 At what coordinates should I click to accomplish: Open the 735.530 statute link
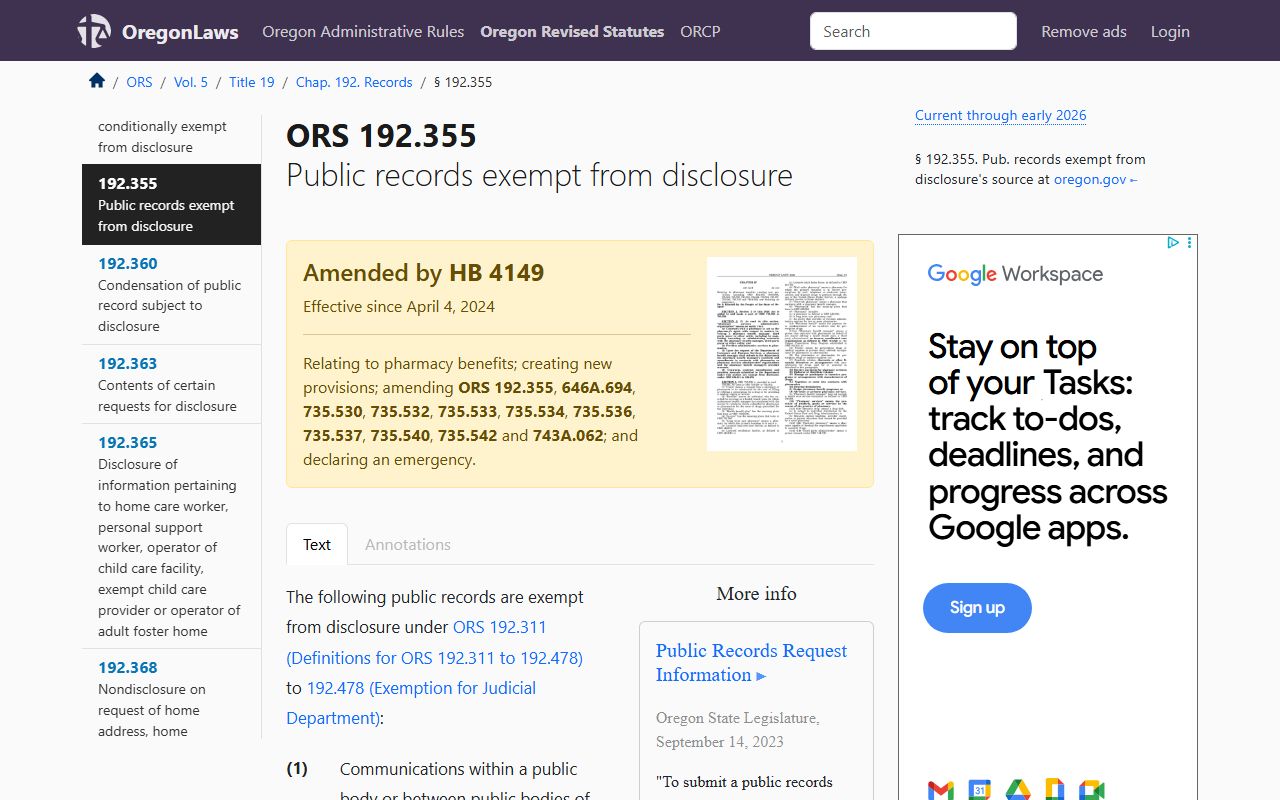coord(333,411)
